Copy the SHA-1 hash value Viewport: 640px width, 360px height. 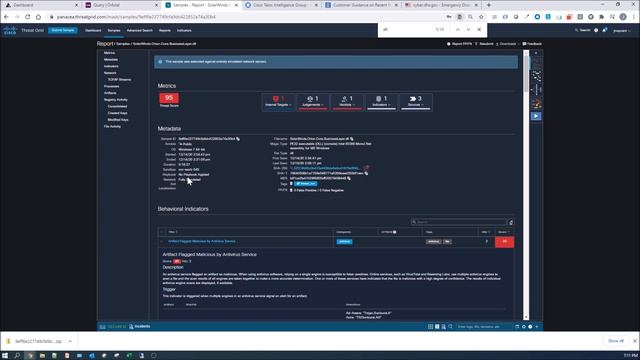(366, 173)
